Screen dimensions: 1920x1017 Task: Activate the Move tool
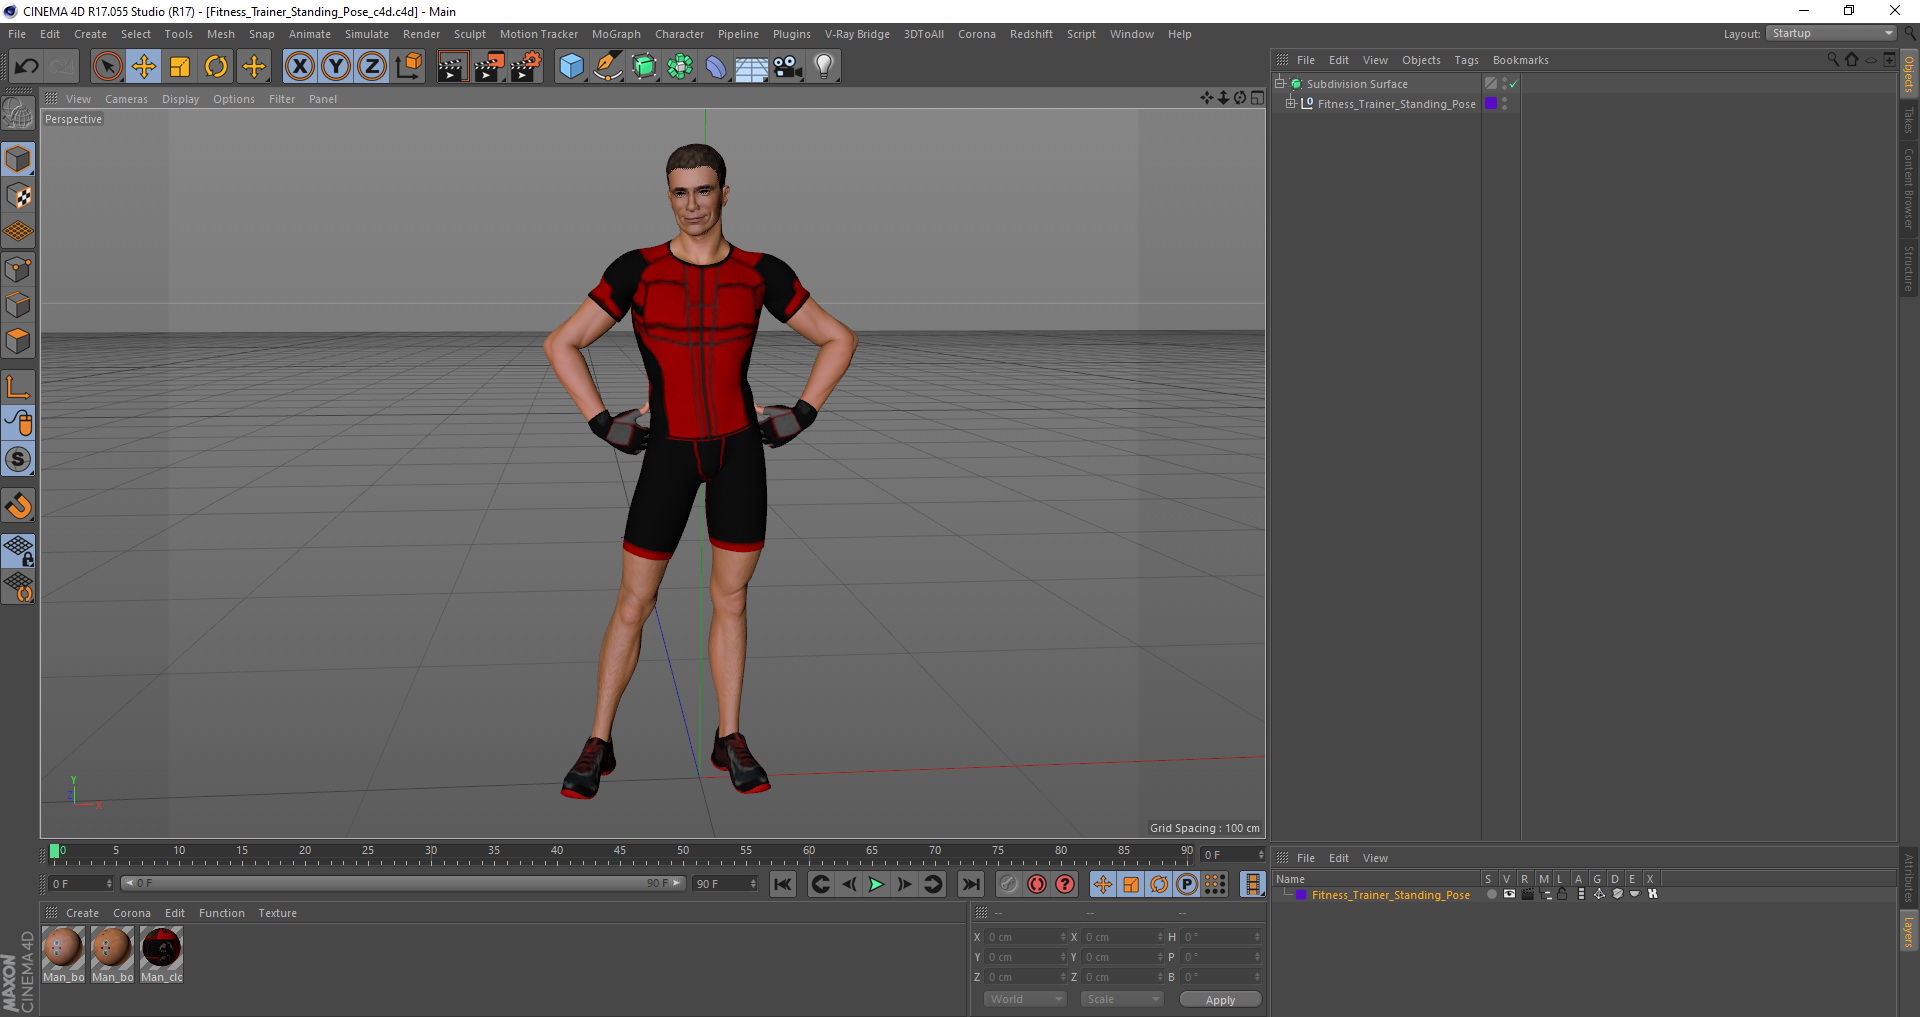click(144, 67)
